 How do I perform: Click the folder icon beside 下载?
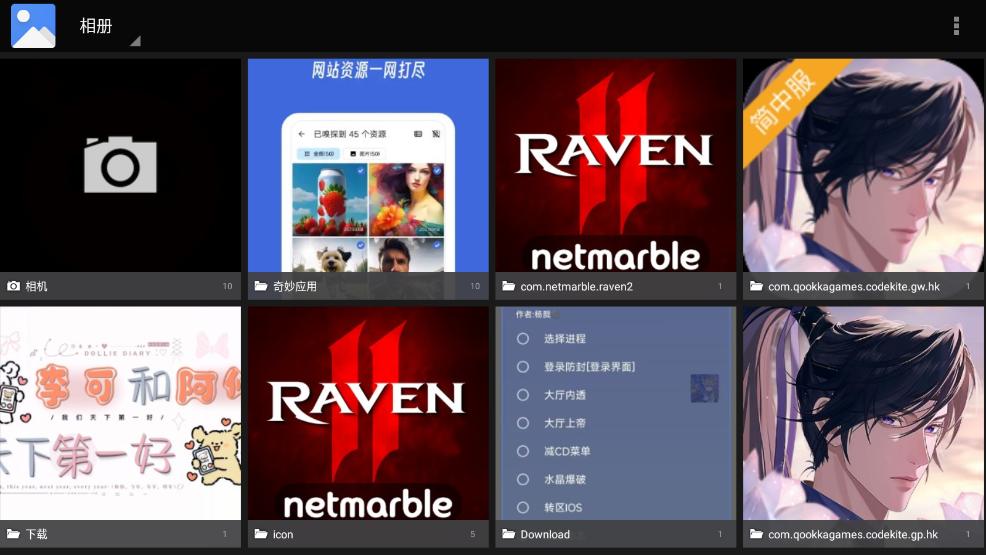coord(13,534)
